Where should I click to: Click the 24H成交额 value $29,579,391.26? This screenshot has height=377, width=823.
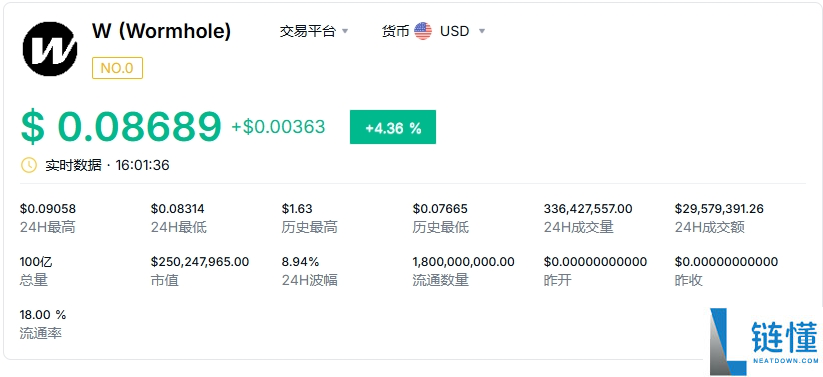719,209
